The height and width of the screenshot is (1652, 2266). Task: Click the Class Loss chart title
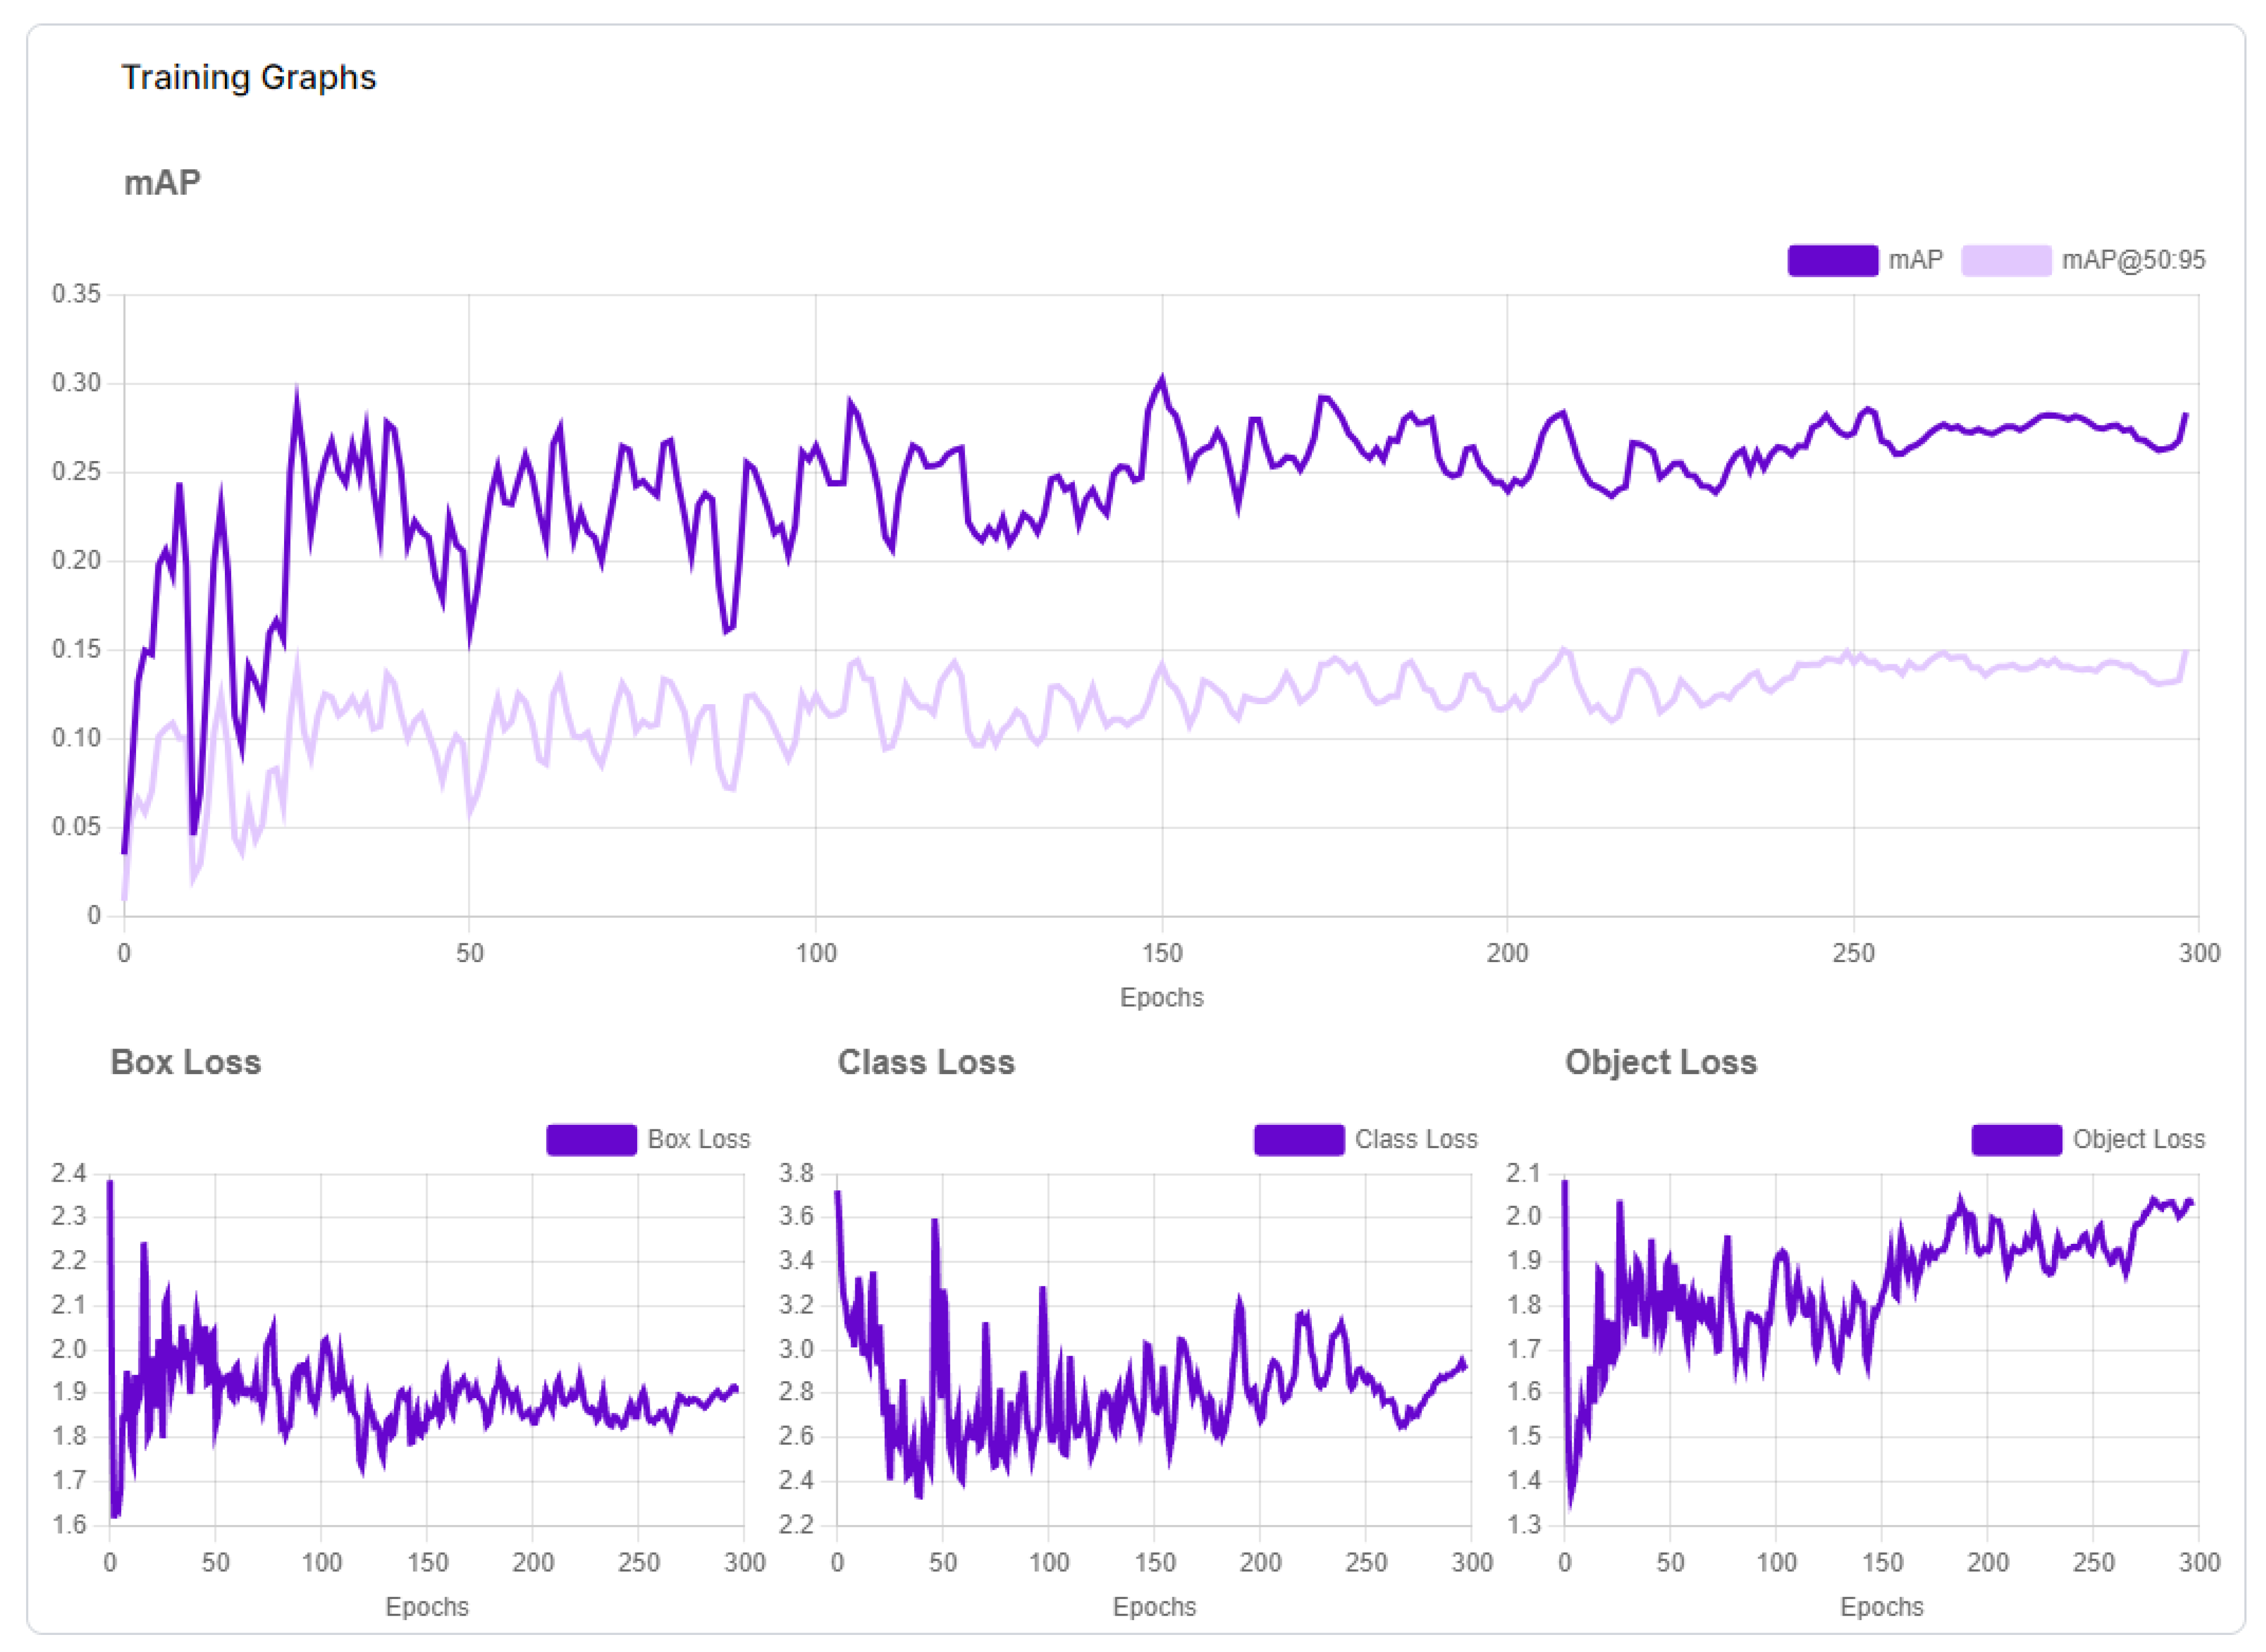pyautogui.click(x=926, y=1062)
